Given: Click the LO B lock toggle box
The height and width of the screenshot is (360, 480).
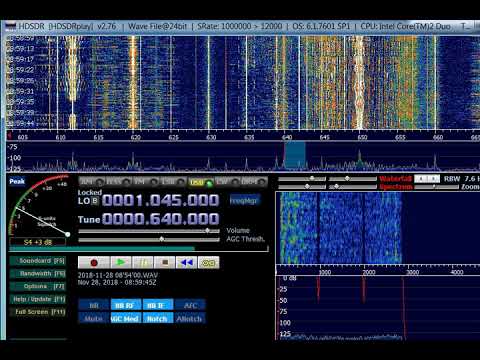Looking at the screenshot, I should pyautogui.click(x=95, y=201).
